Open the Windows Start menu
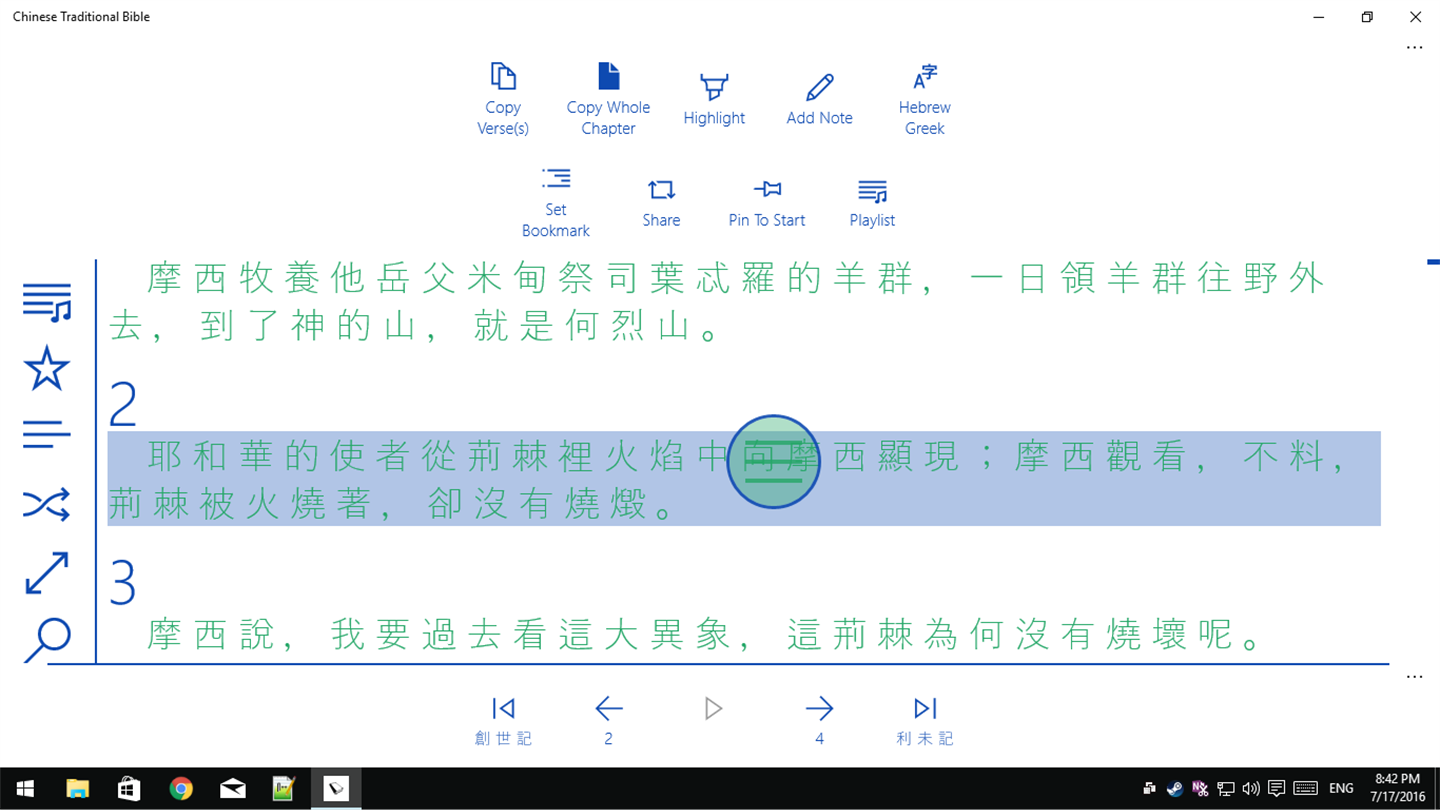This screenshot has width=1440, height=810. pyautogui.click(x=24, y=789)
